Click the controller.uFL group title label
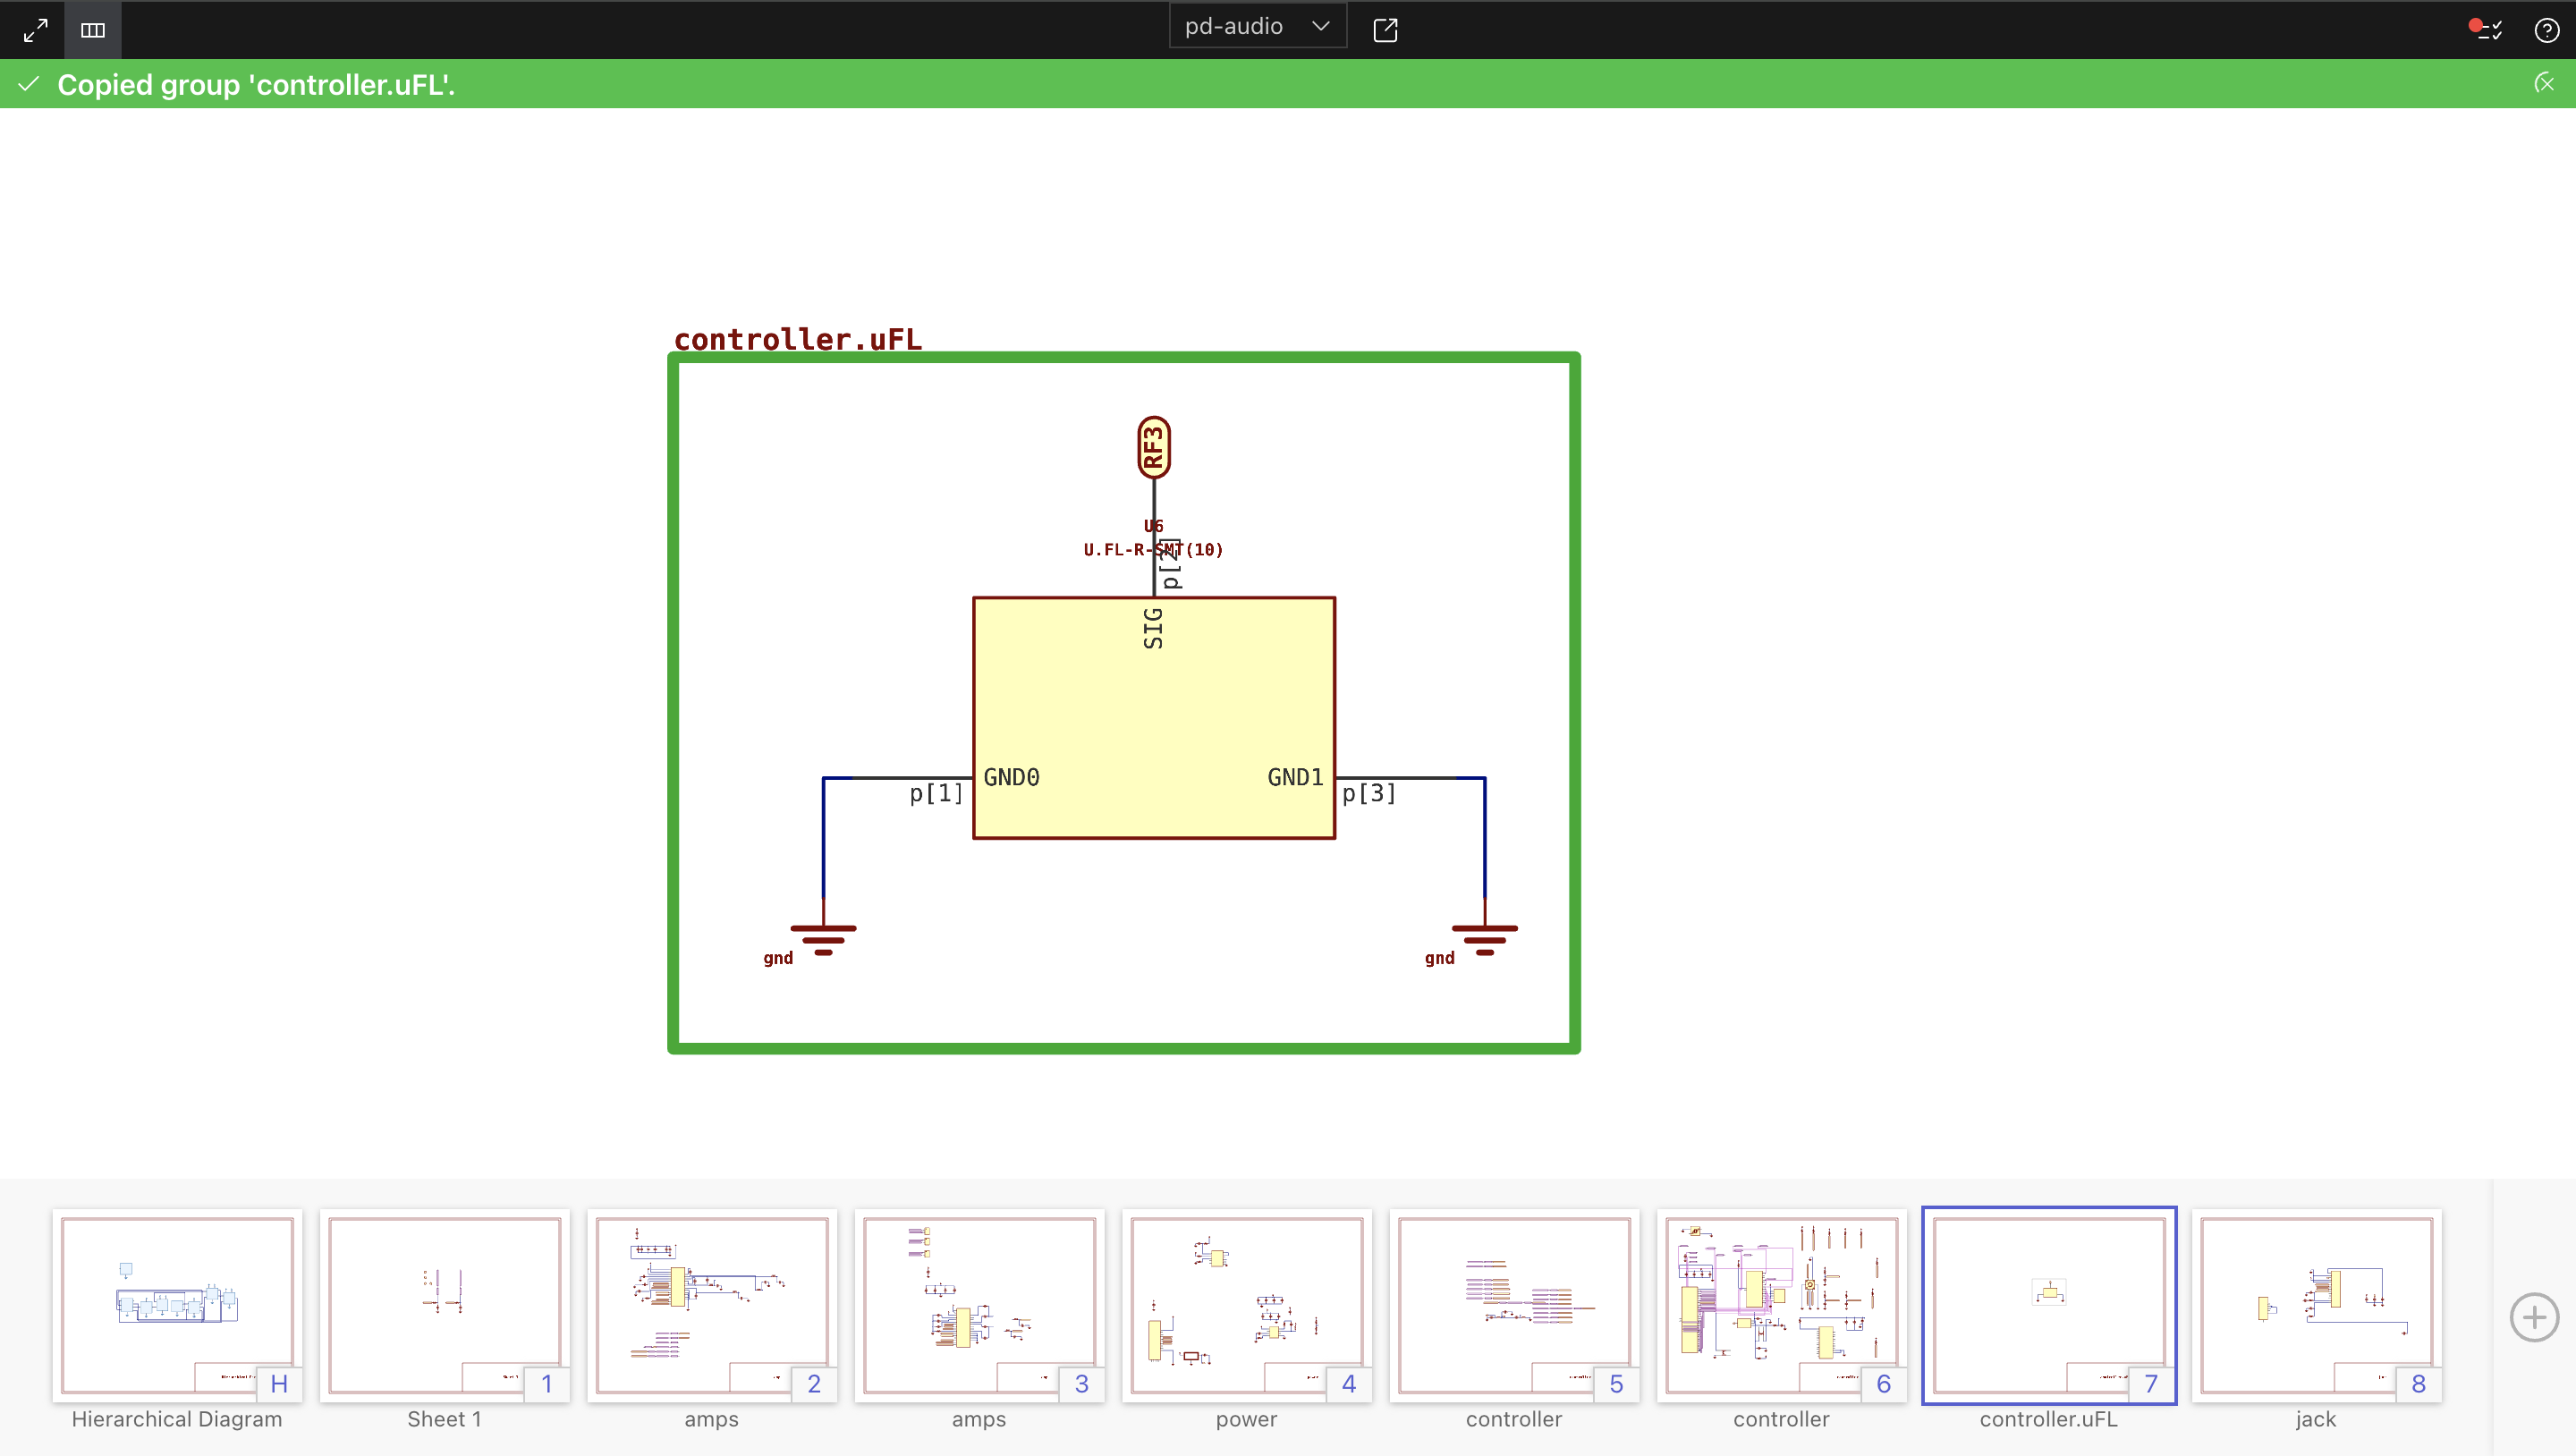 click(x=797, y=339)
